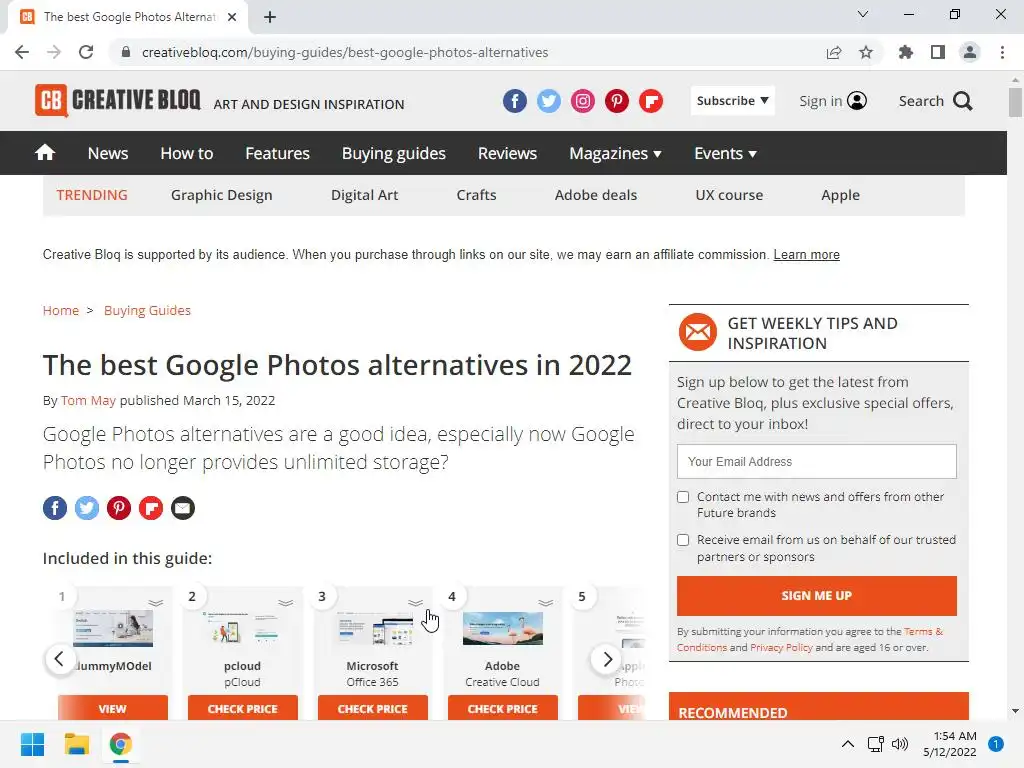
Task: Click the Learn more affiliate link
Action: pyautogui.click(x=807, y=255)
